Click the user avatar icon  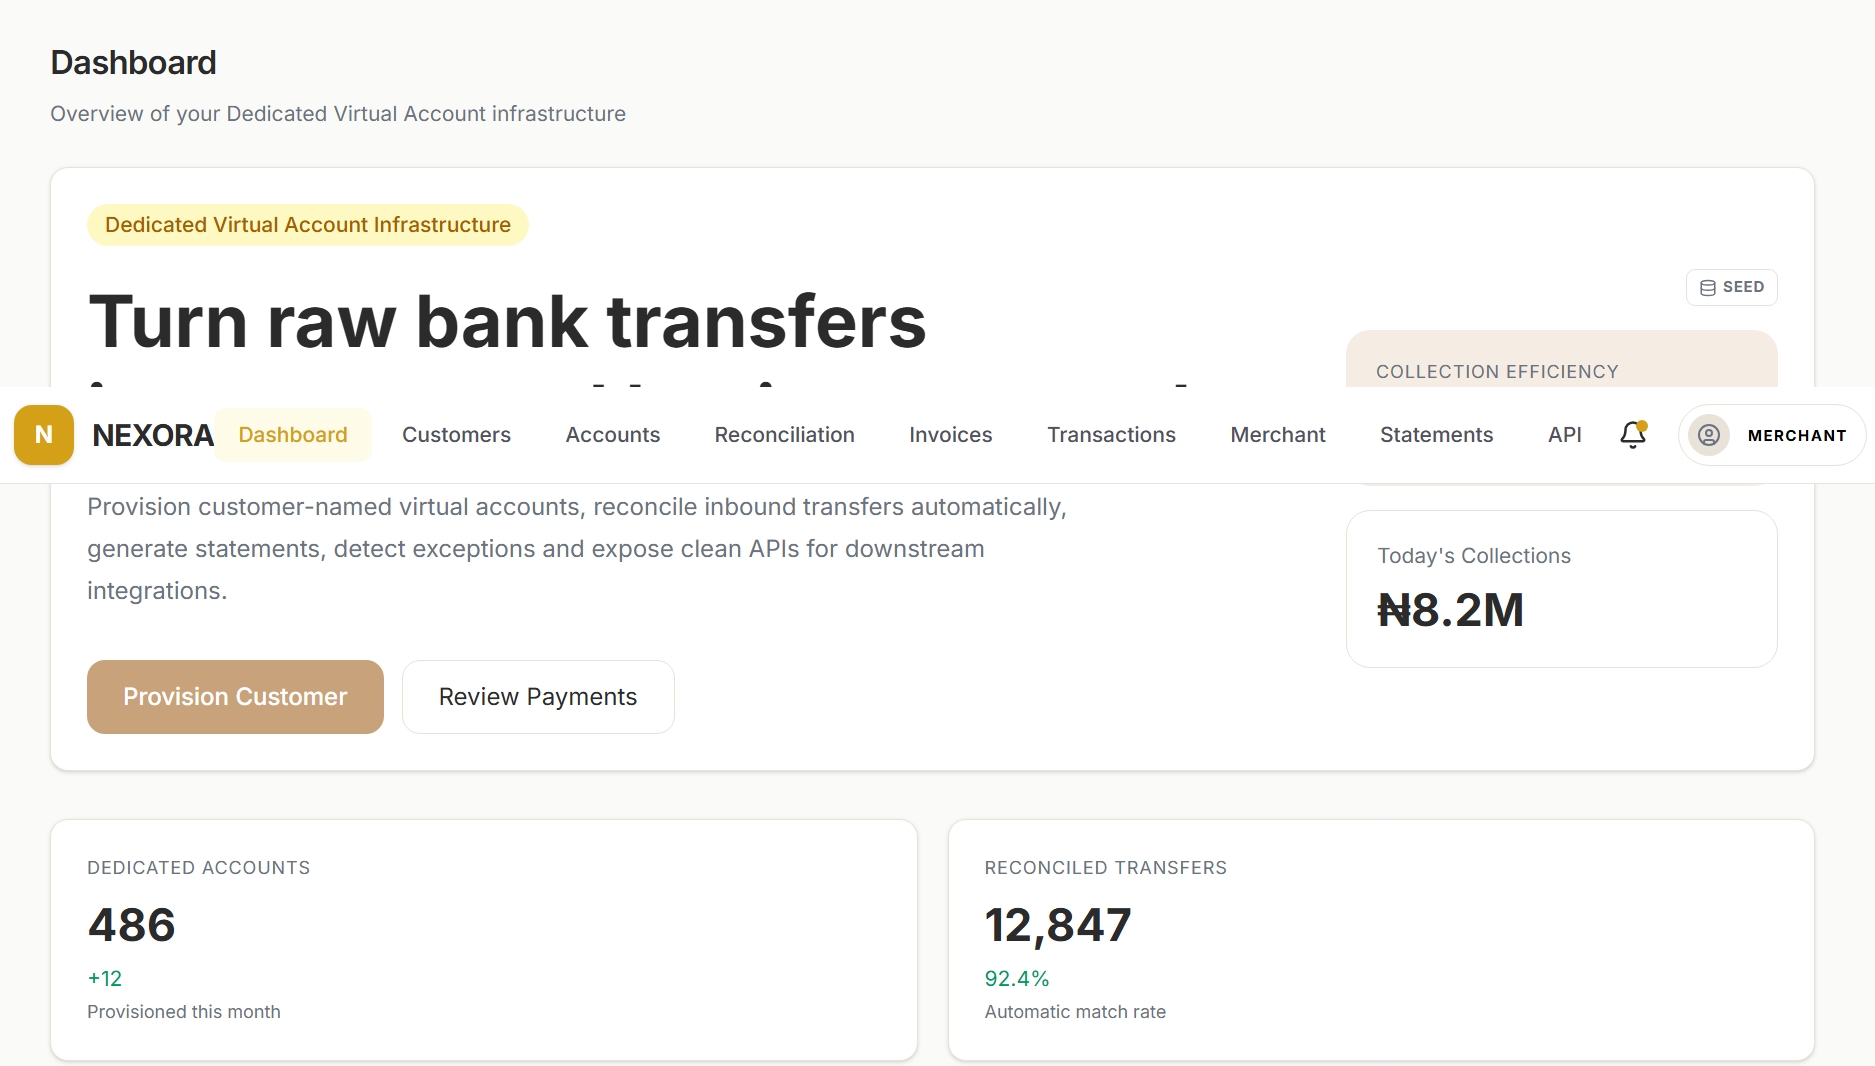(x=1709, y=435)
